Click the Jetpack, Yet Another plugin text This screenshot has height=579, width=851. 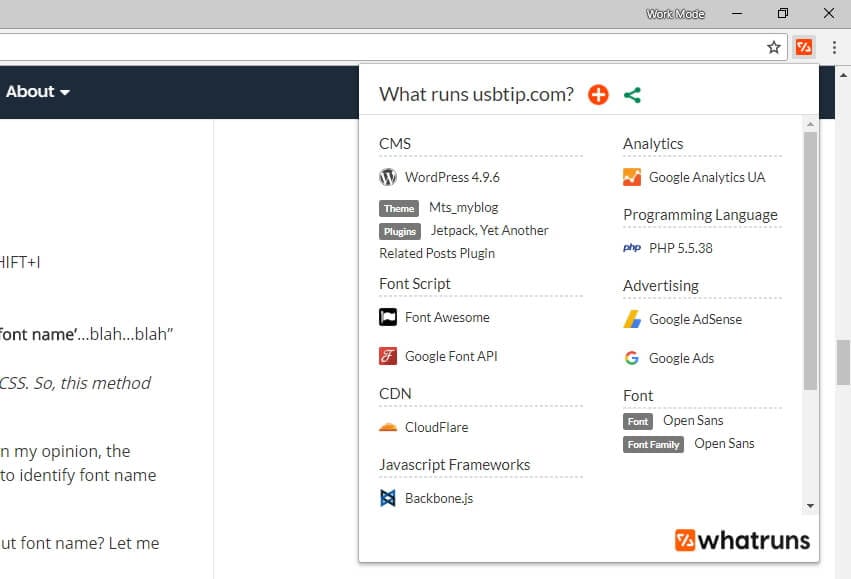490,231
